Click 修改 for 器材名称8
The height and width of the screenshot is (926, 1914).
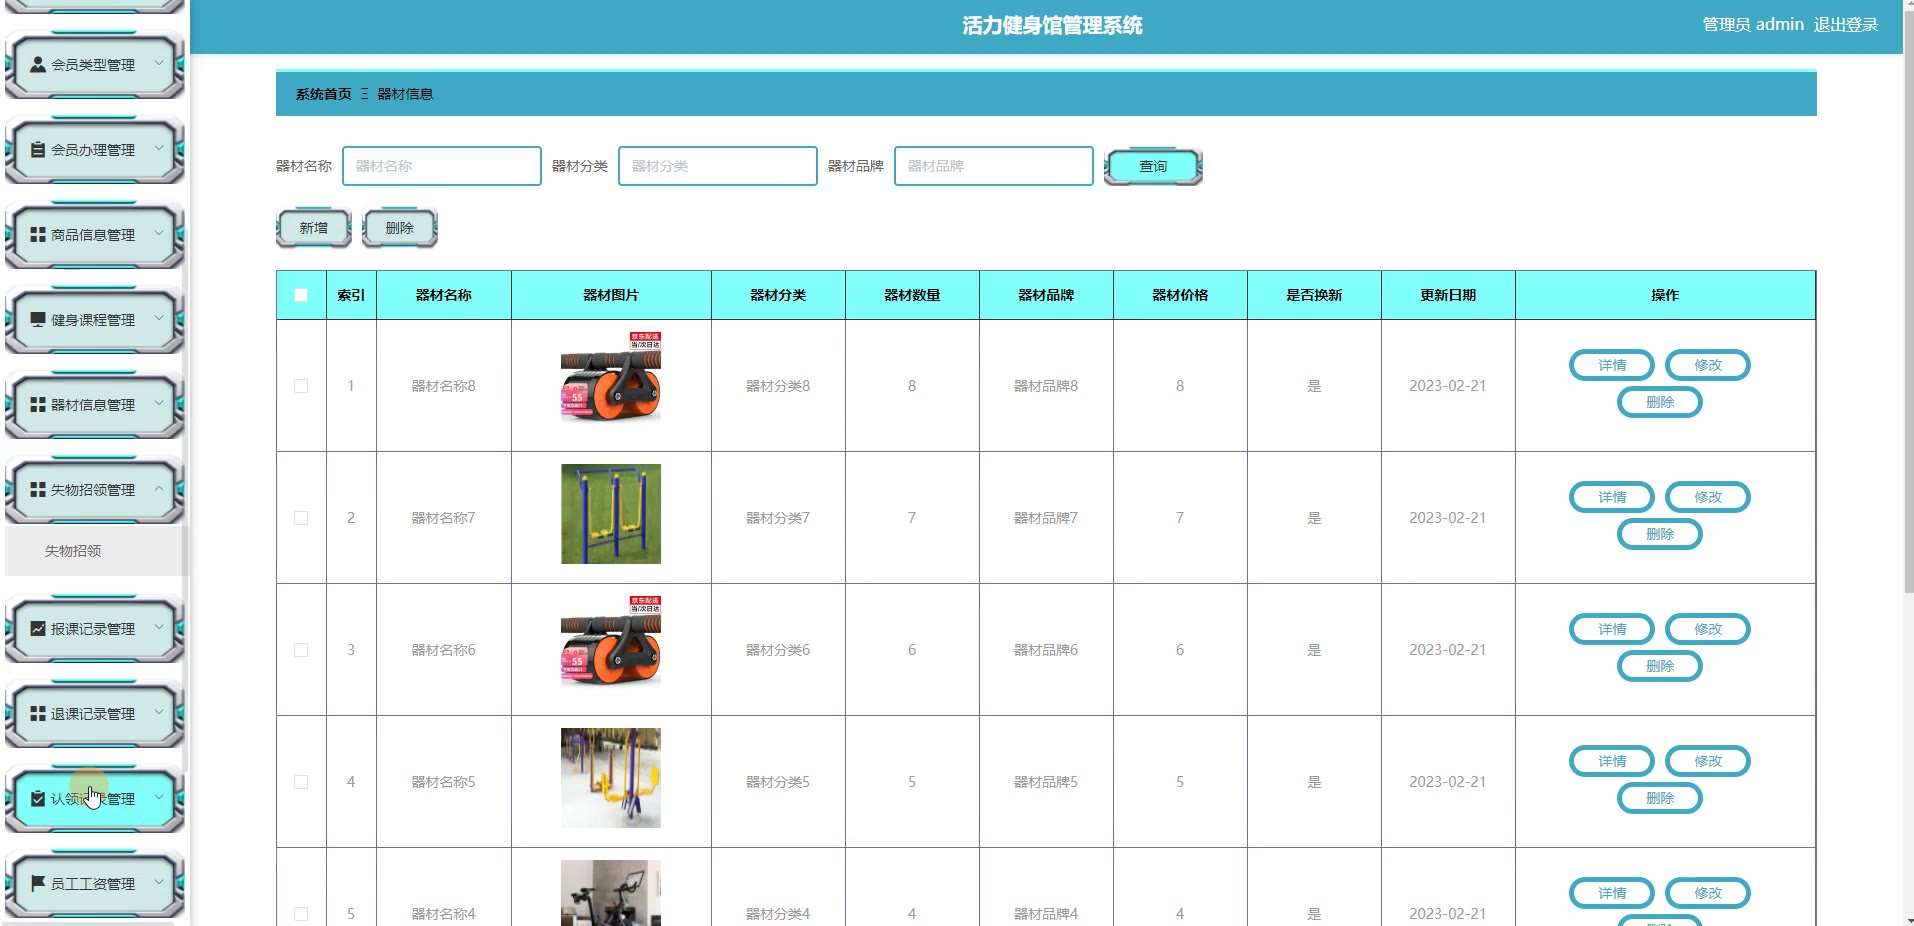(x=1708, y=365)
